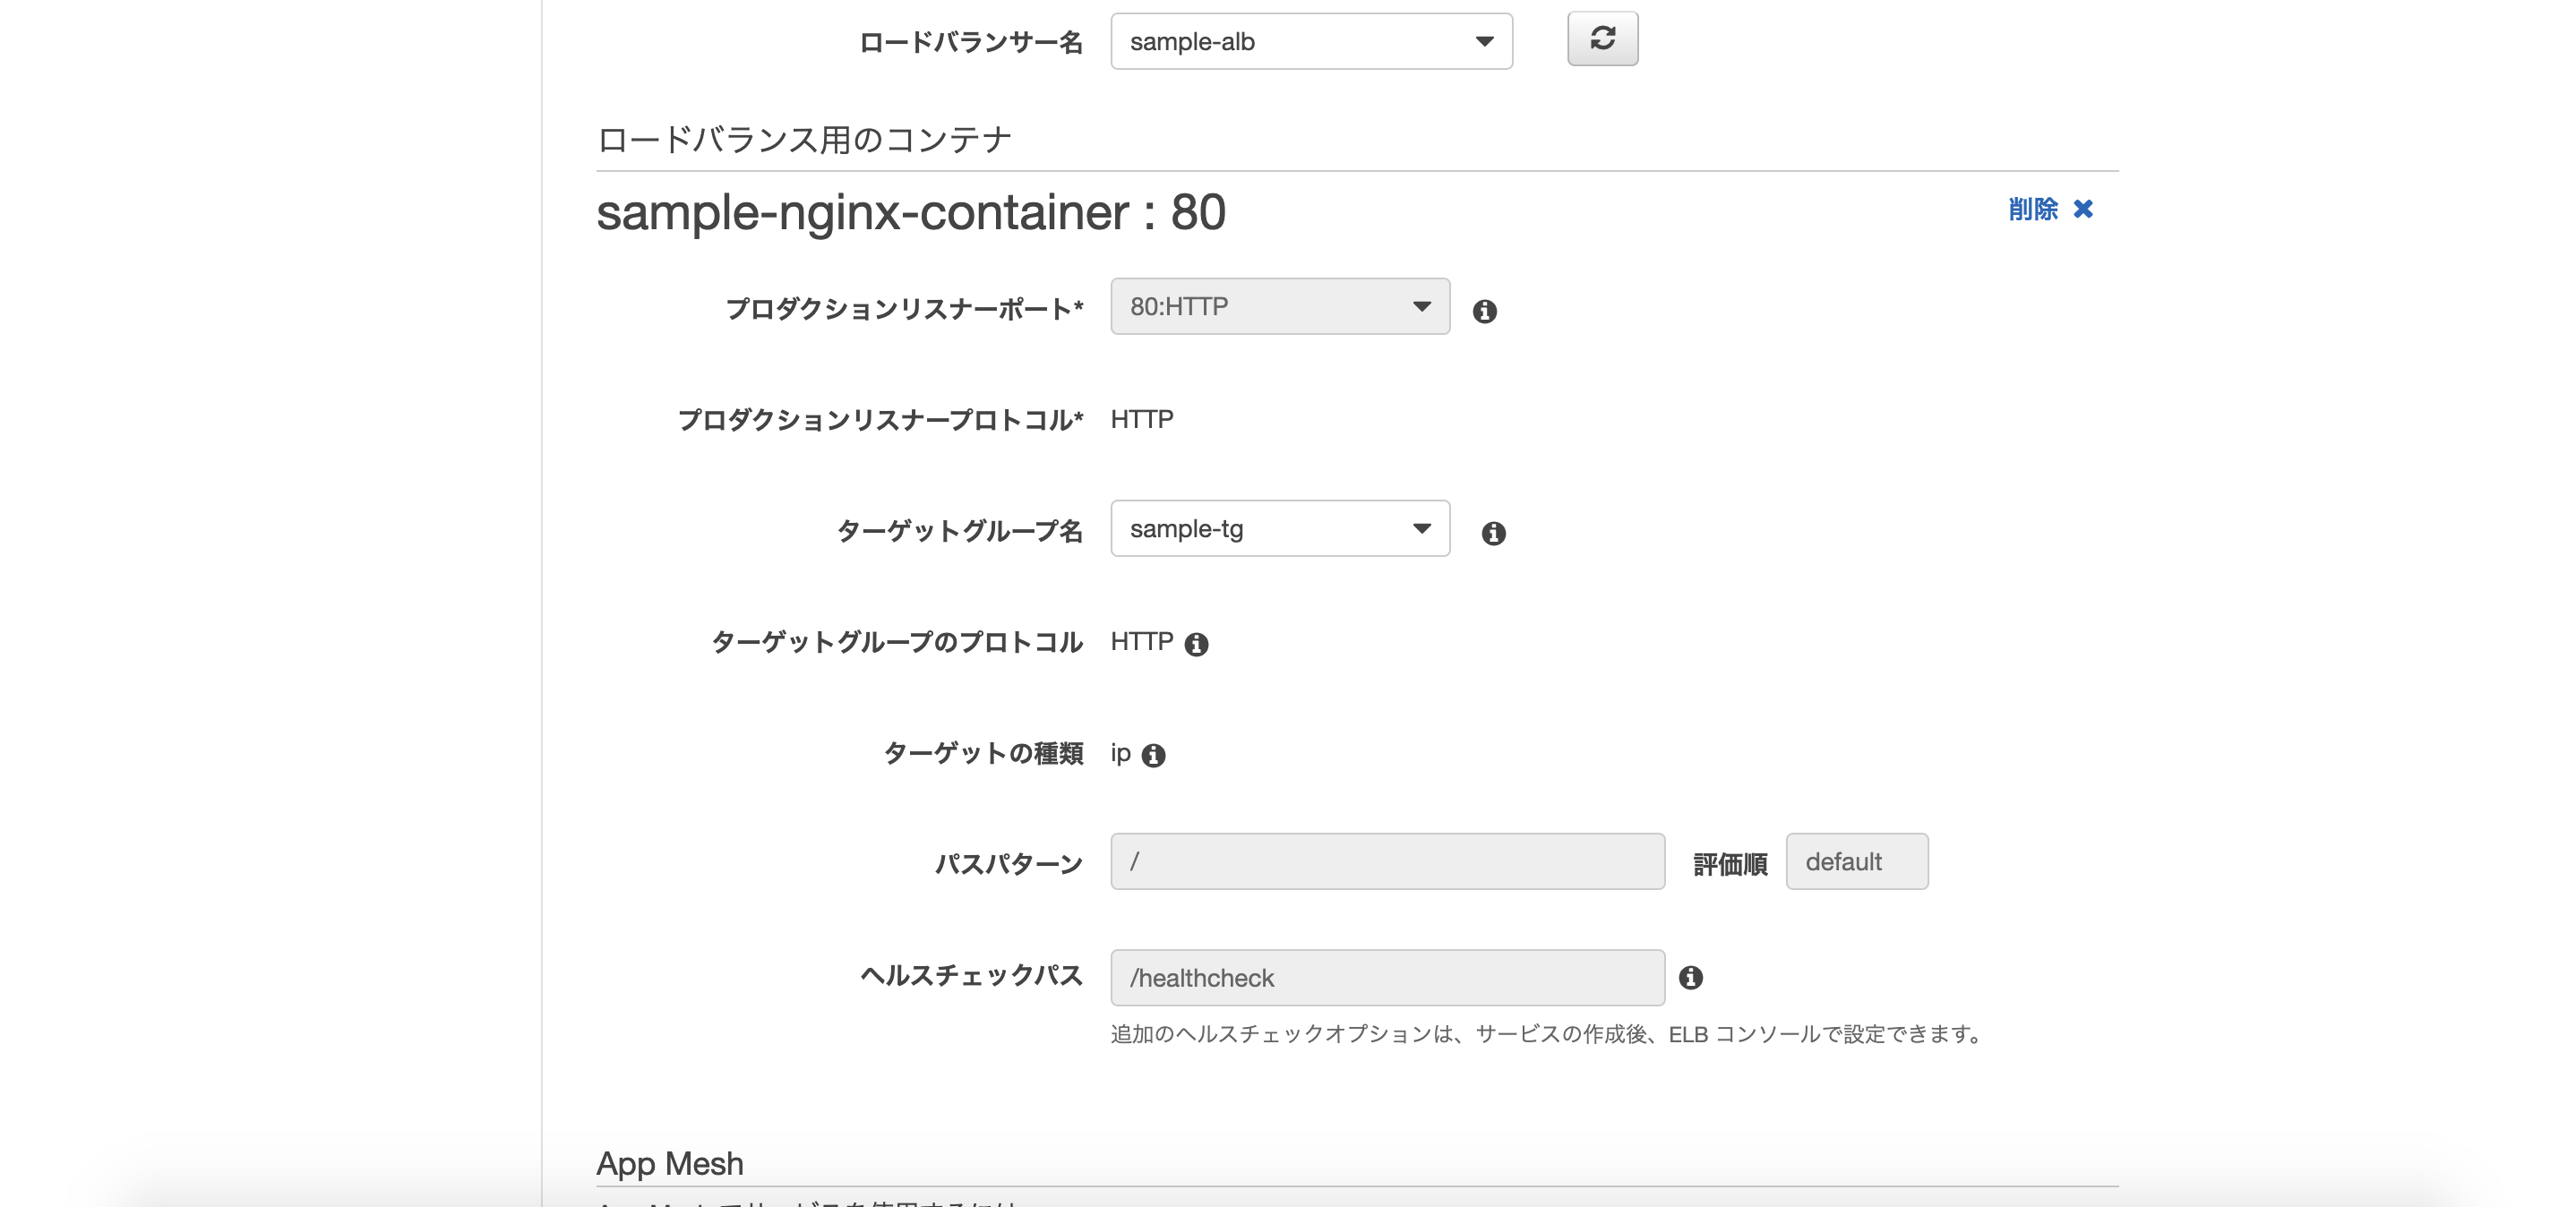The image size is (2576, 1207).
Task: Click the X icon to remove the container
Action: click(x=2085, y=209)
